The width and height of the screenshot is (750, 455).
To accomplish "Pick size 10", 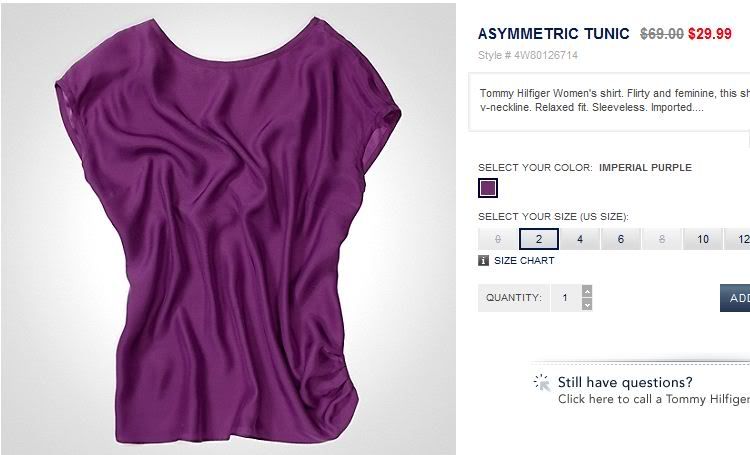I will [x=703, y=239].
